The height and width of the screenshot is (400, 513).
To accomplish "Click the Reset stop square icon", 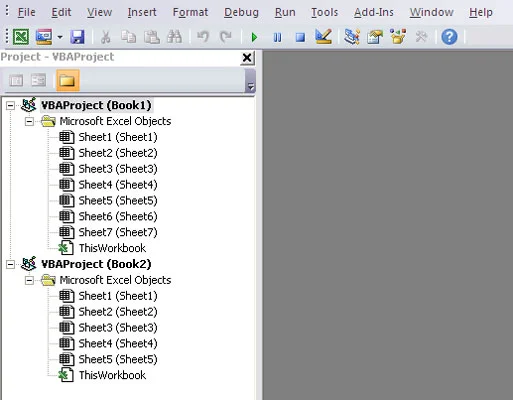I will (x=300, y=37).
